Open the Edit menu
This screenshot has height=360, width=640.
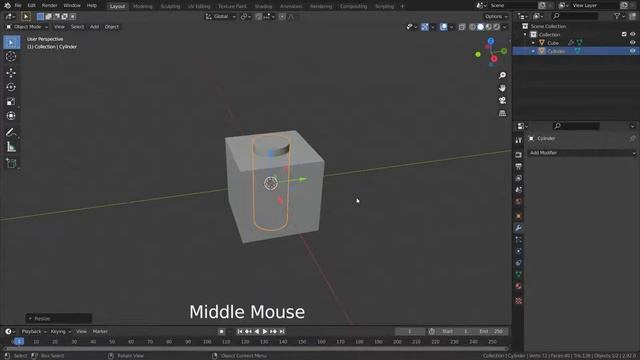pyautogui.click(x=31, y=6)
